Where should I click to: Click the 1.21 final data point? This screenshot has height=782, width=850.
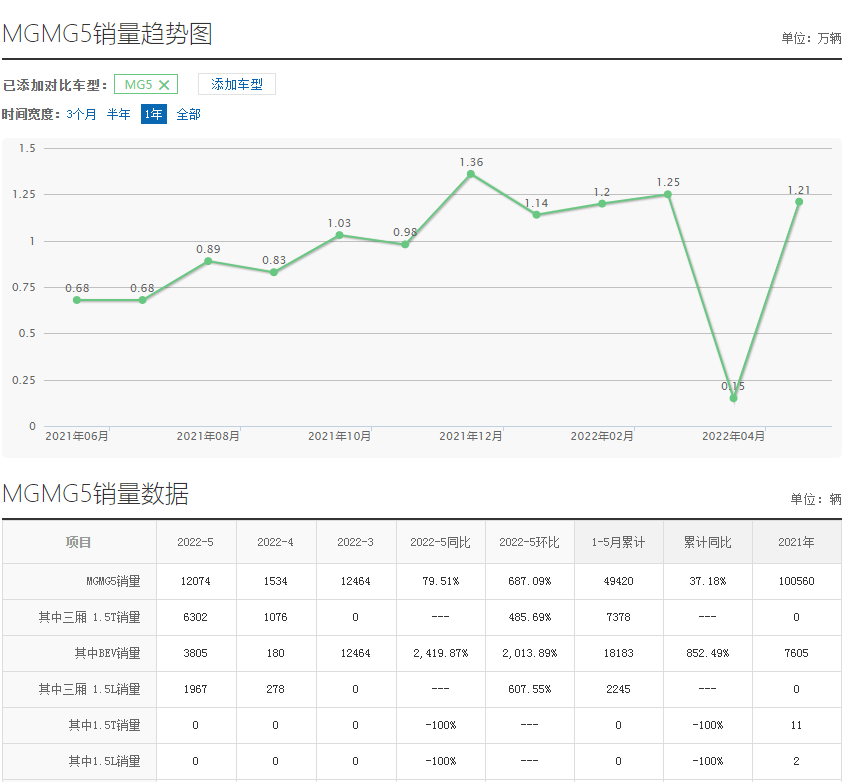coord(799,202)
